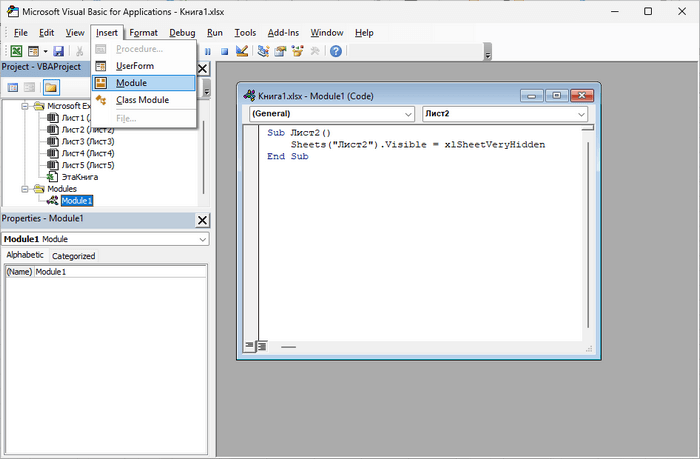Viewport: 700px width, 459px height.
Task: Click the blue Help question mark icon
Action: pos(336,51)
